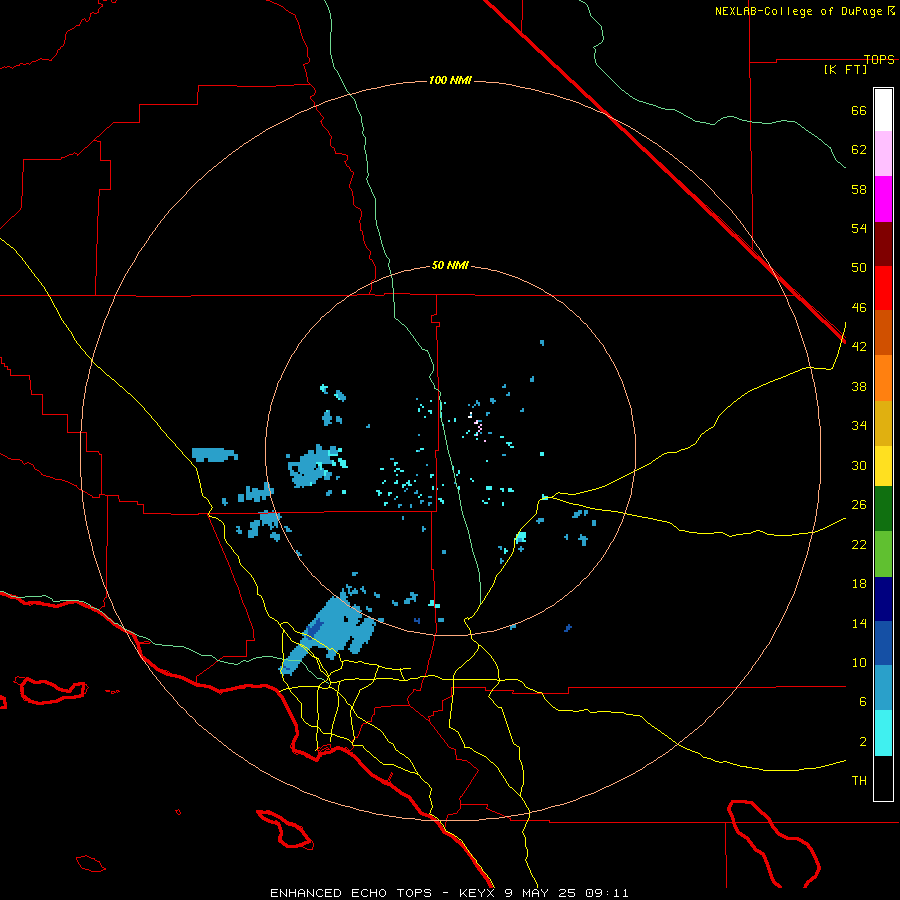
Task: Click the '30' legend value
Action: 859,465
